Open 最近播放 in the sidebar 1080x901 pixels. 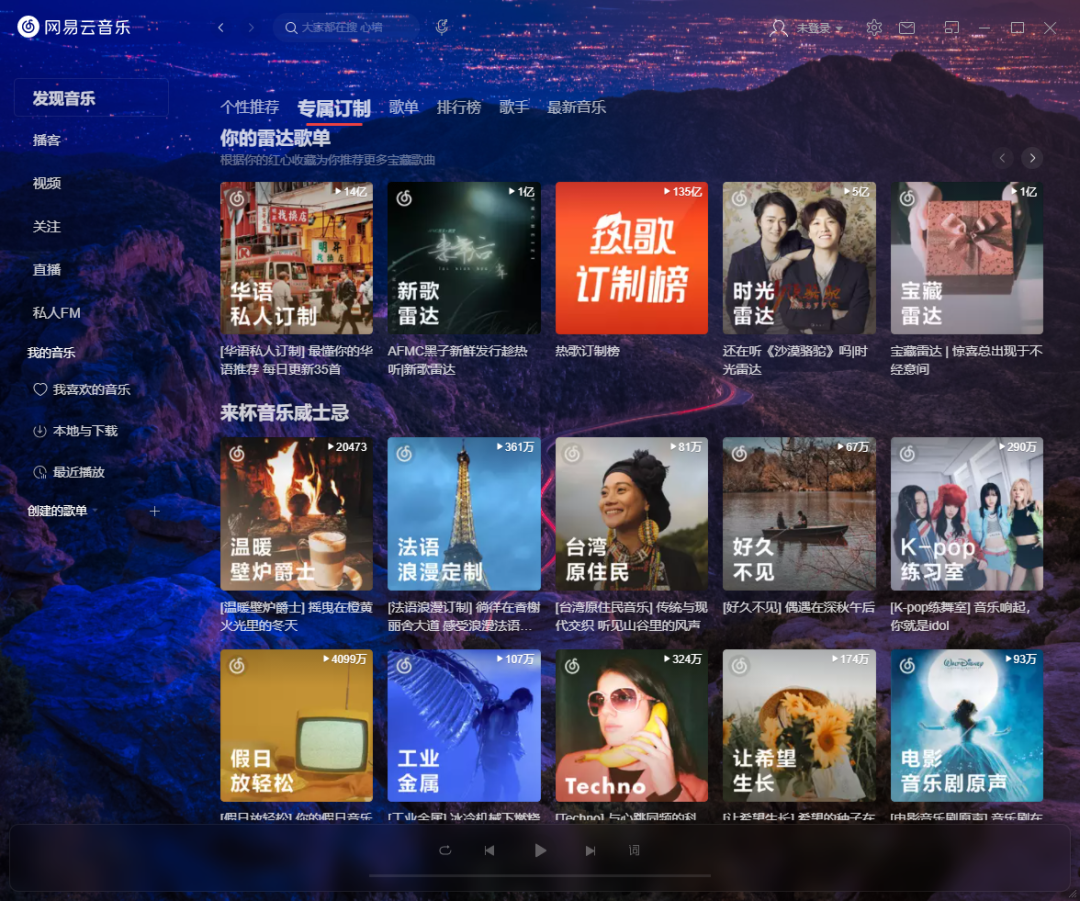coord(69,473)
